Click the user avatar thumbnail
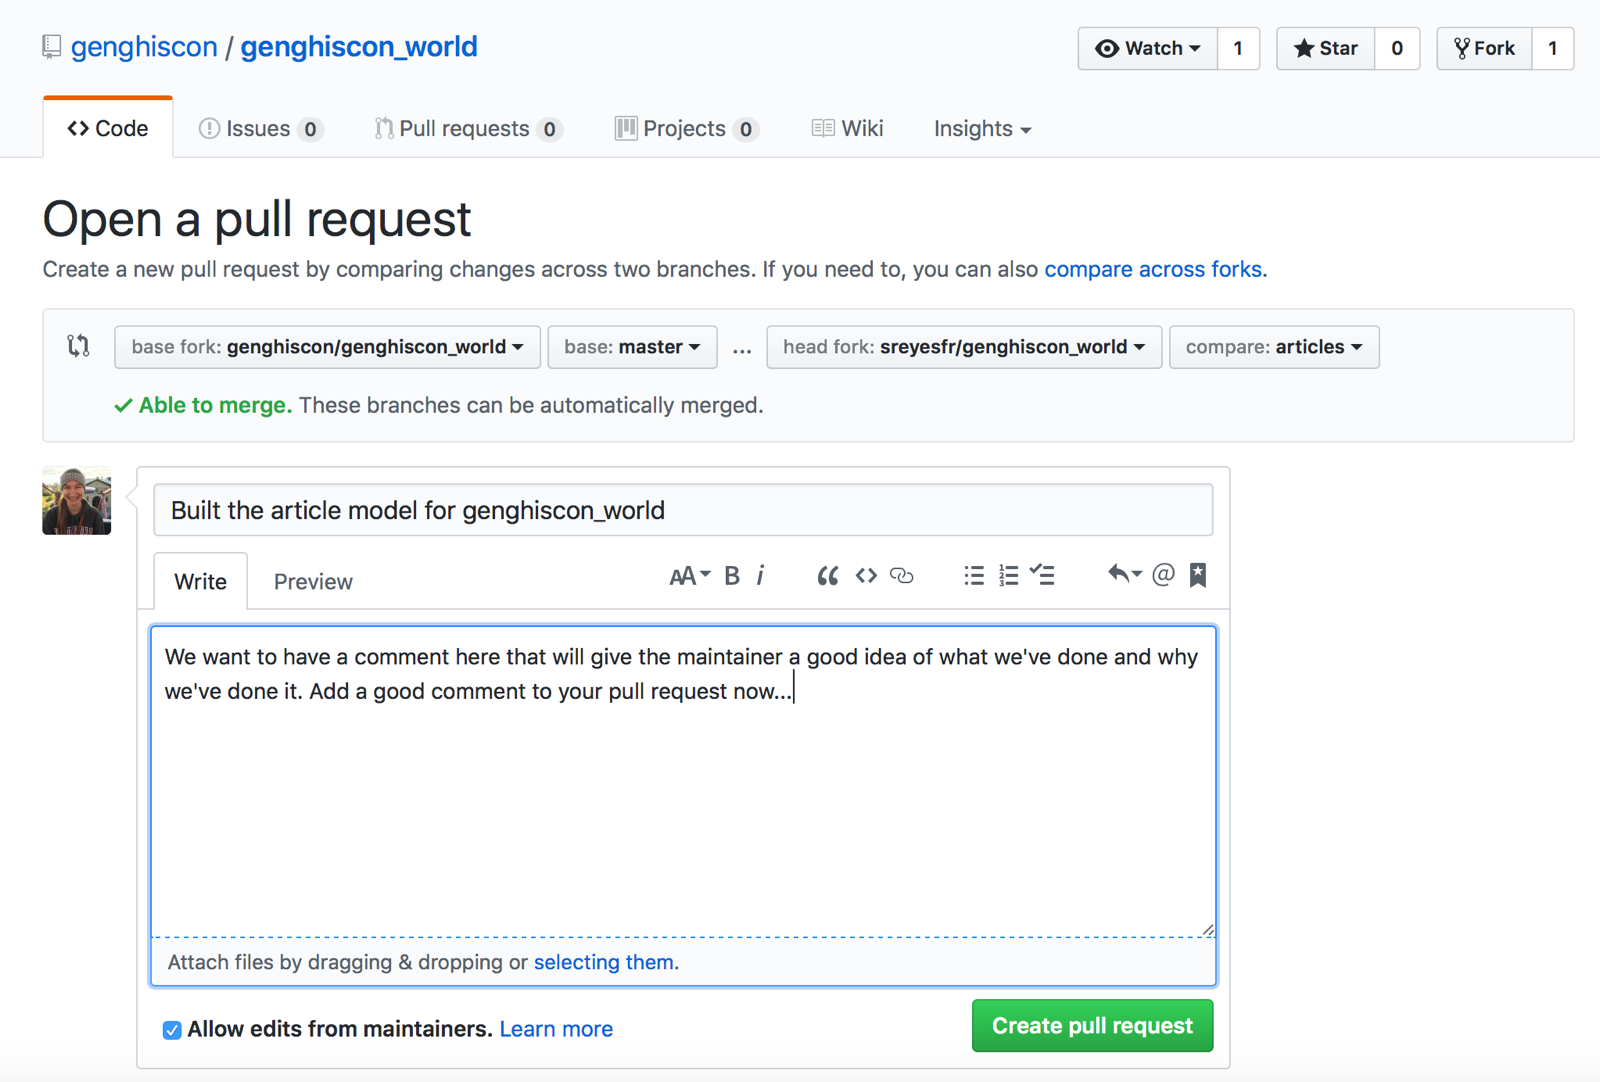Screen dimensions: 1600x1082 point(77,500)
